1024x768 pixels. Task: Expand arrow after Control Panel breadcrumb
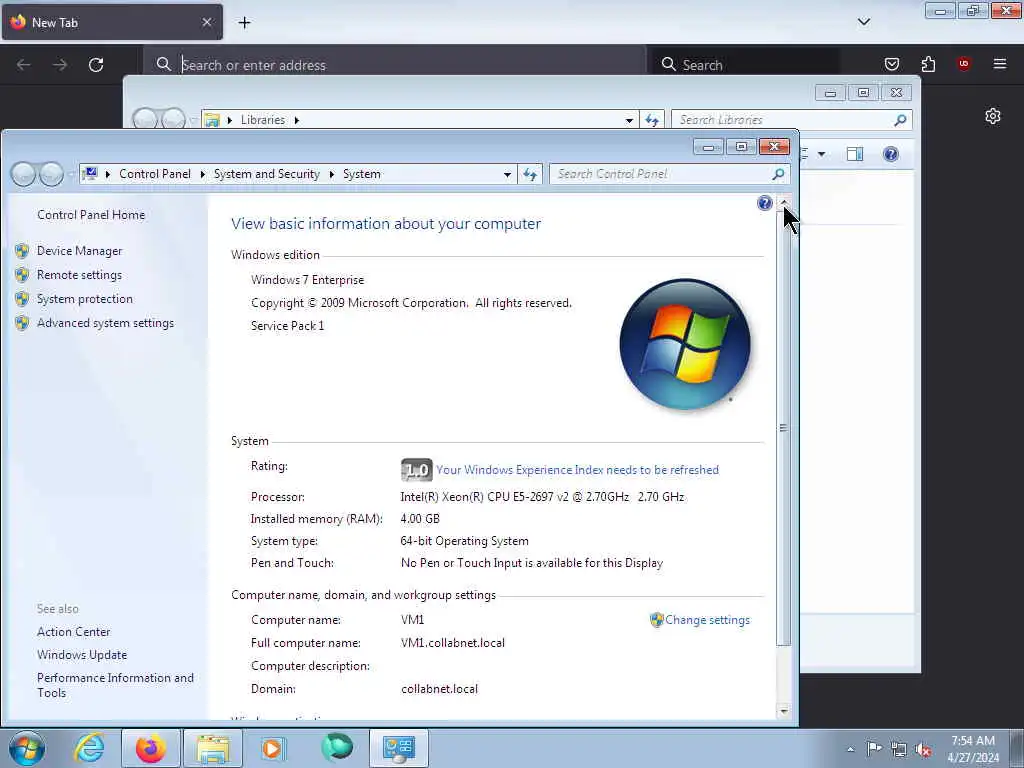202,174
